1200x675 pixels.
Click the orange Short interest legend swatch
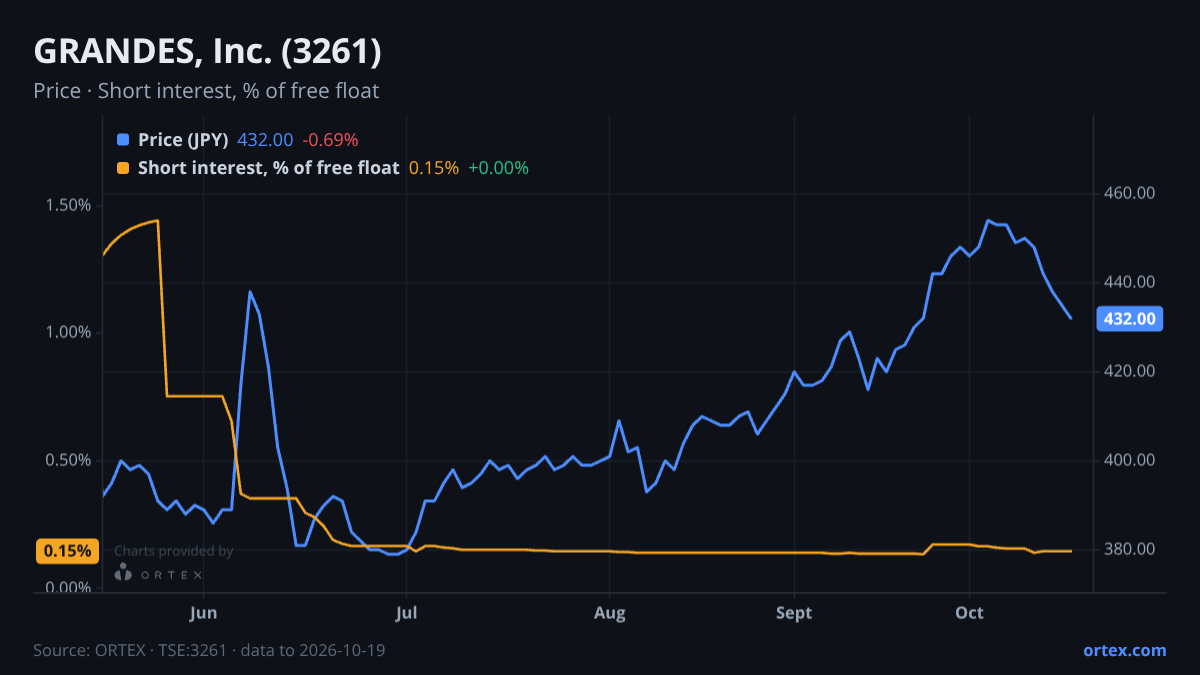[123, 168]
